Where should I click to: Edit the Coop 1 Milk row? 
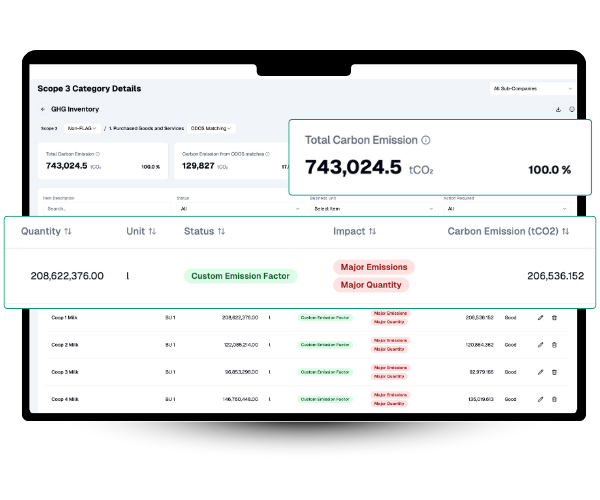pos(540,317)
